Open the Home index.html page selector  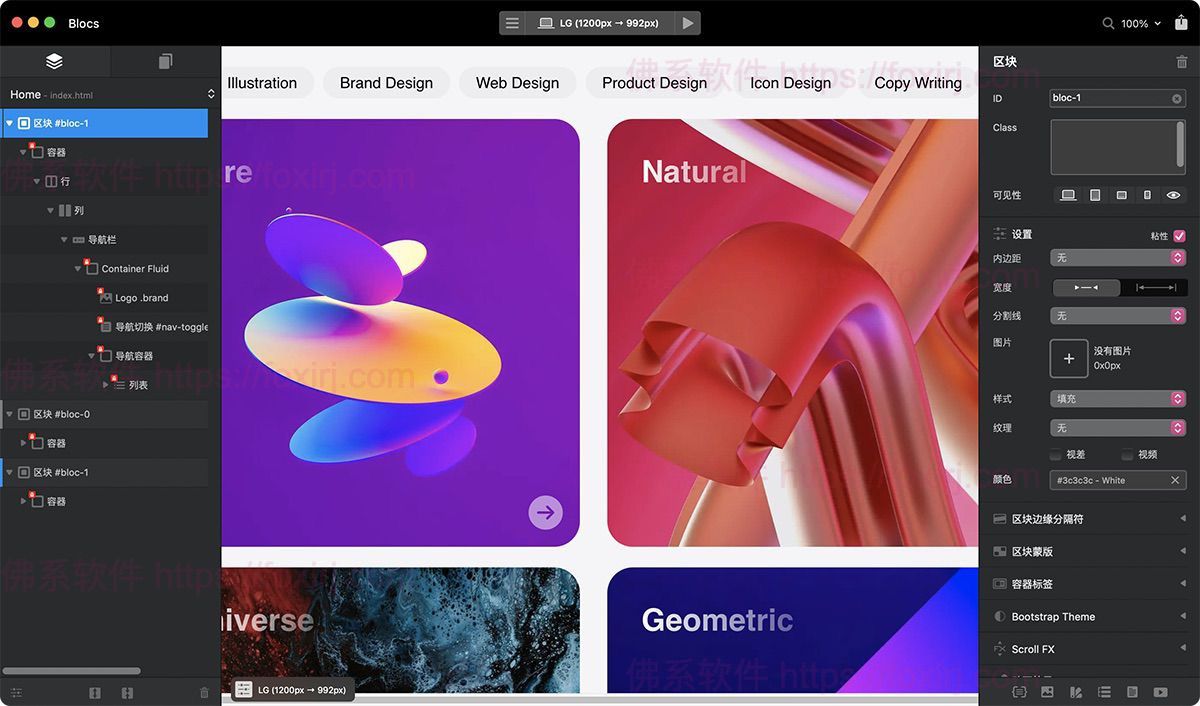111,95
